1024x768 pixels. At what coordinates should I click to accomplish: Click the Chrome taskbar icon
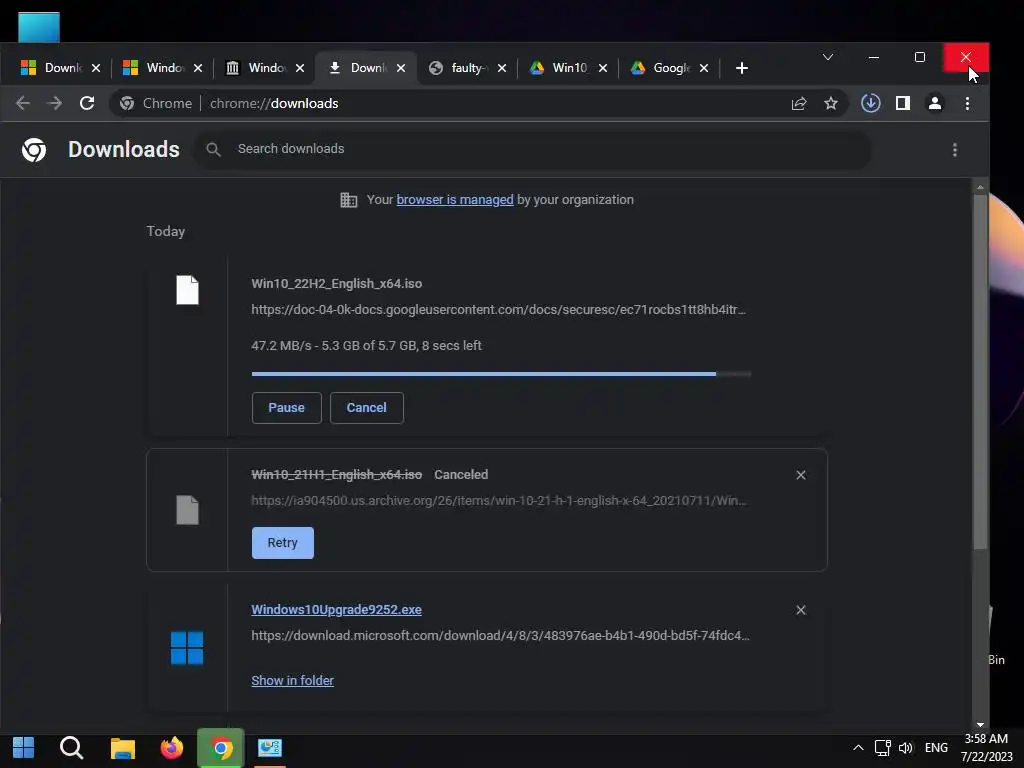[x=221, y=748]
